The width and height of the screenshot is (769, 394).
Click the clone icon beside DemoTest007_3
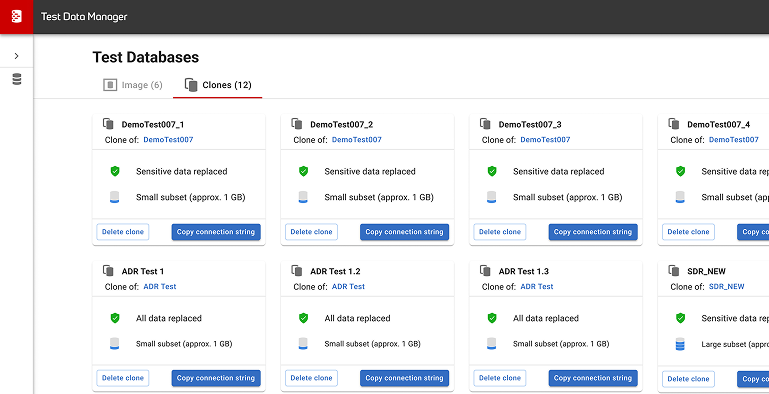(x=485, y=124)
